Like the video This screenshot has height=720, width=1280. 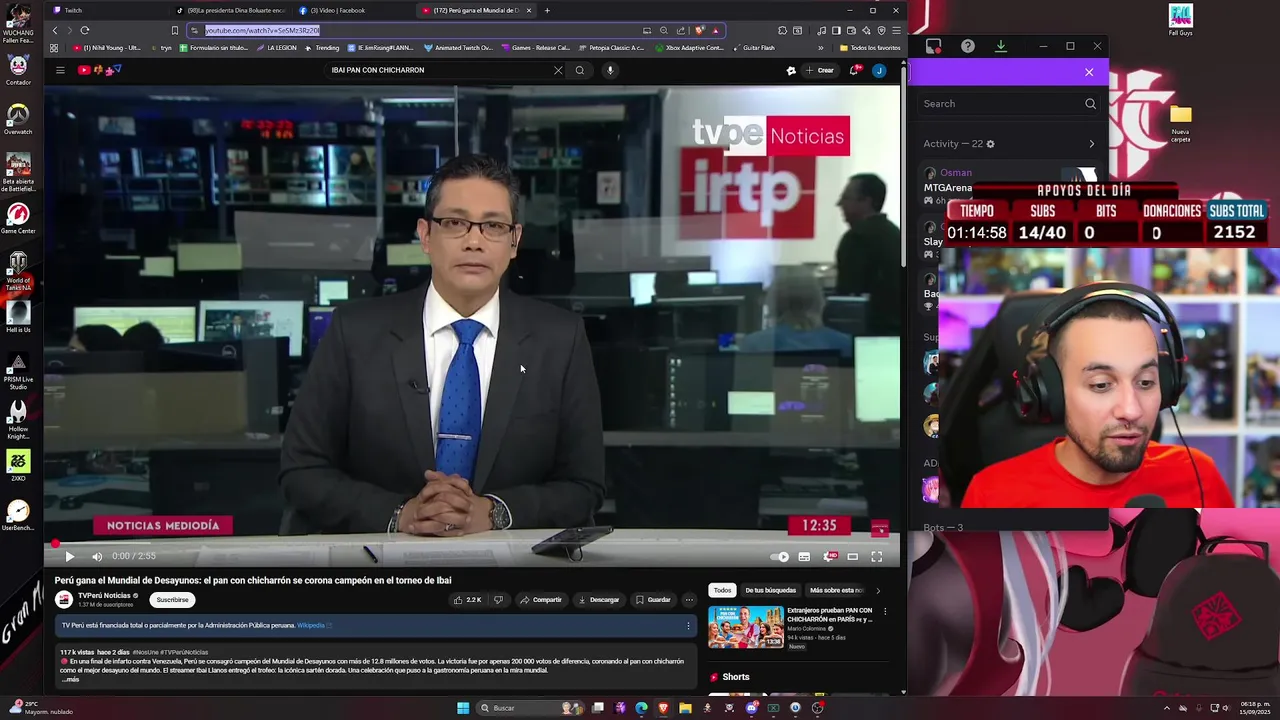click(467, 600)
